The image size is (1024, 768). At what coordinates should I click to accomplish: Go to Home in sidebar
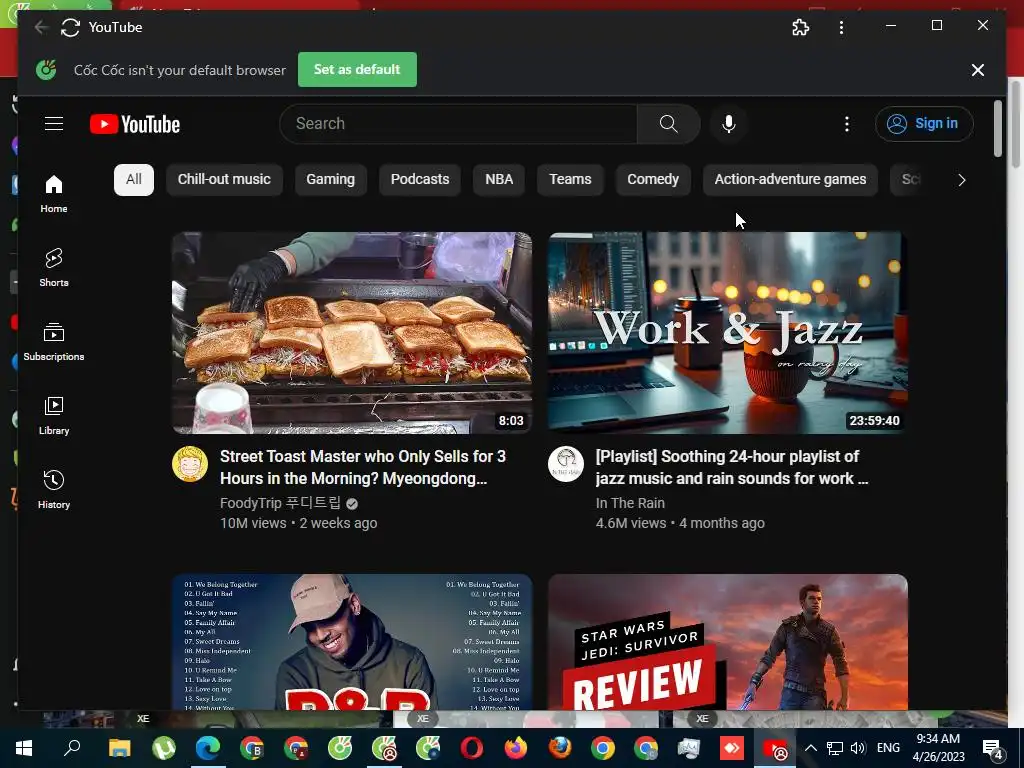(x=54, y=194)
